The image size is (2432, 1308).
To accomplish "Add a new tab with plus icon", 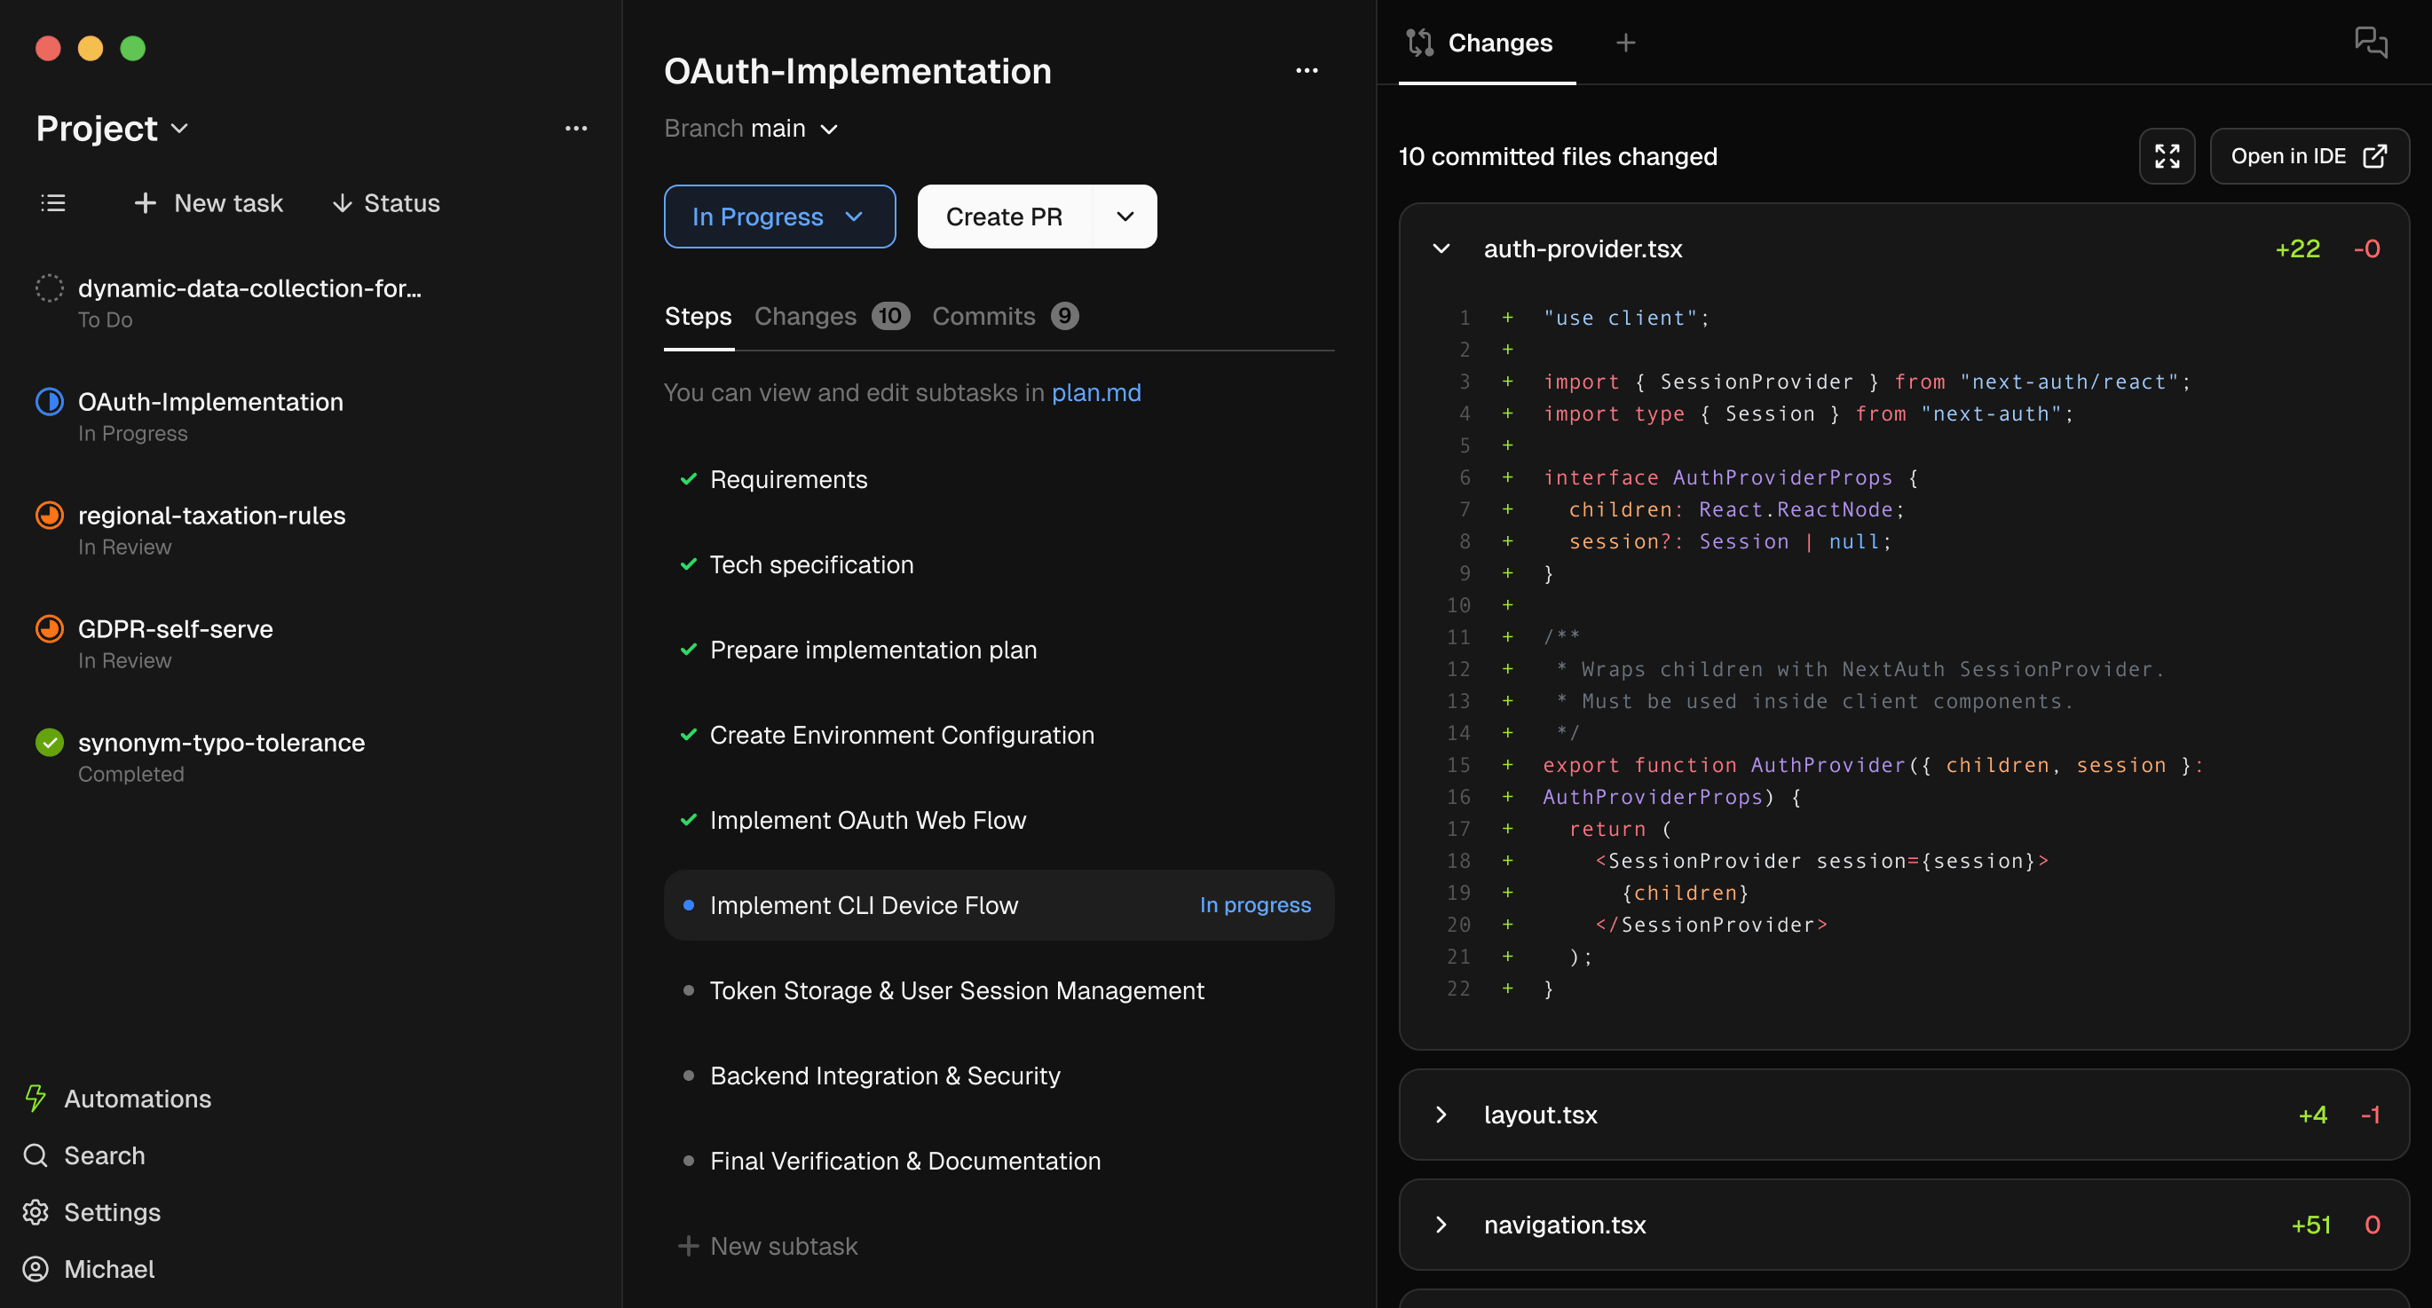I will coord(1625,43).
